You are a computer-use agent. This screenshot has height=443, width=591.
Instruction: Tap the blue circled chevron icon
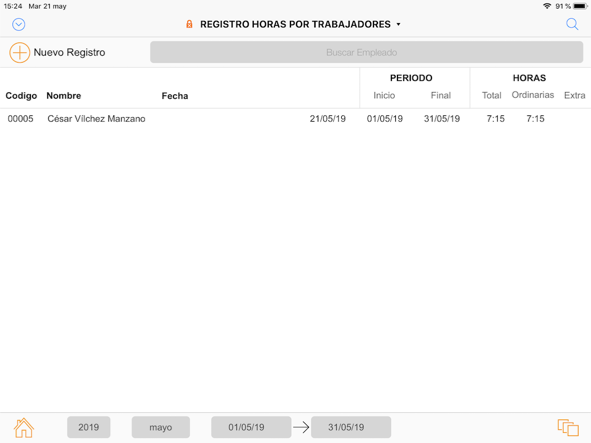click(x=18, y=25)
